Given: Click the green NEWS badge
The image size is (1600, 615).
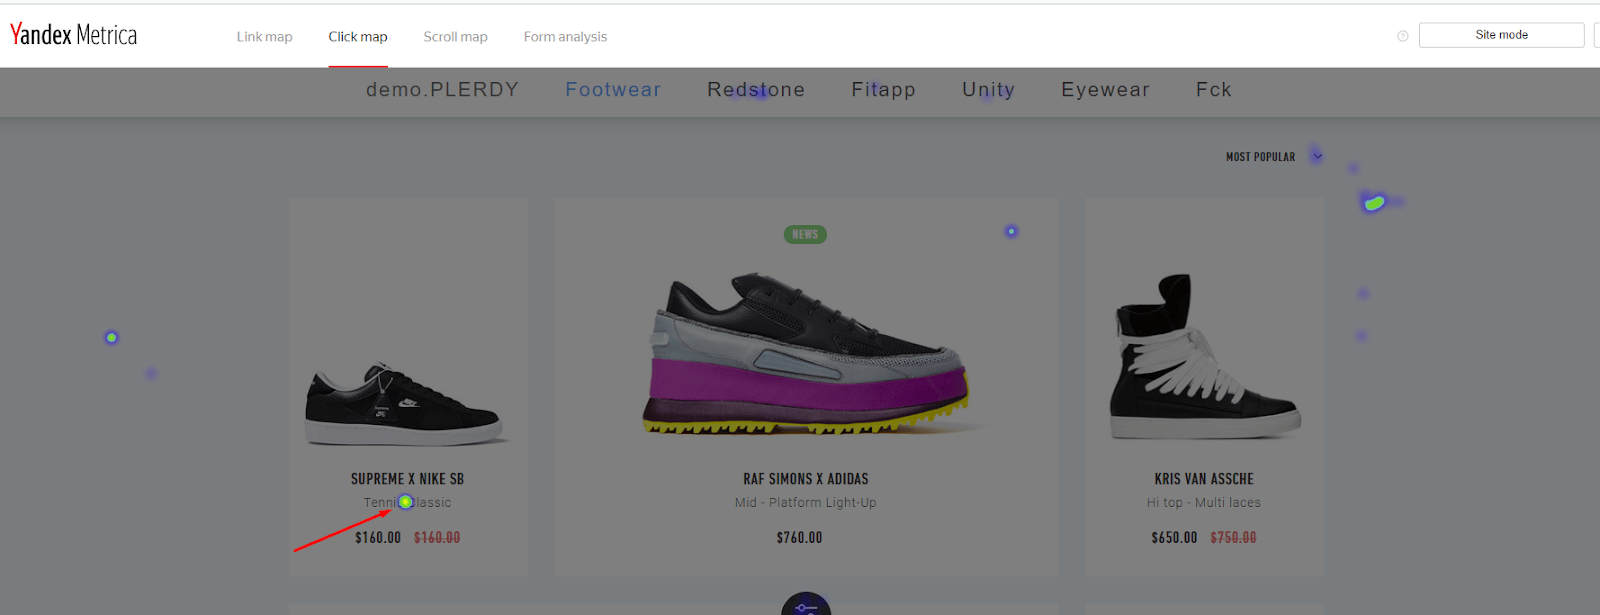Looking at the screenshot, I should click(x=805, y=235).
